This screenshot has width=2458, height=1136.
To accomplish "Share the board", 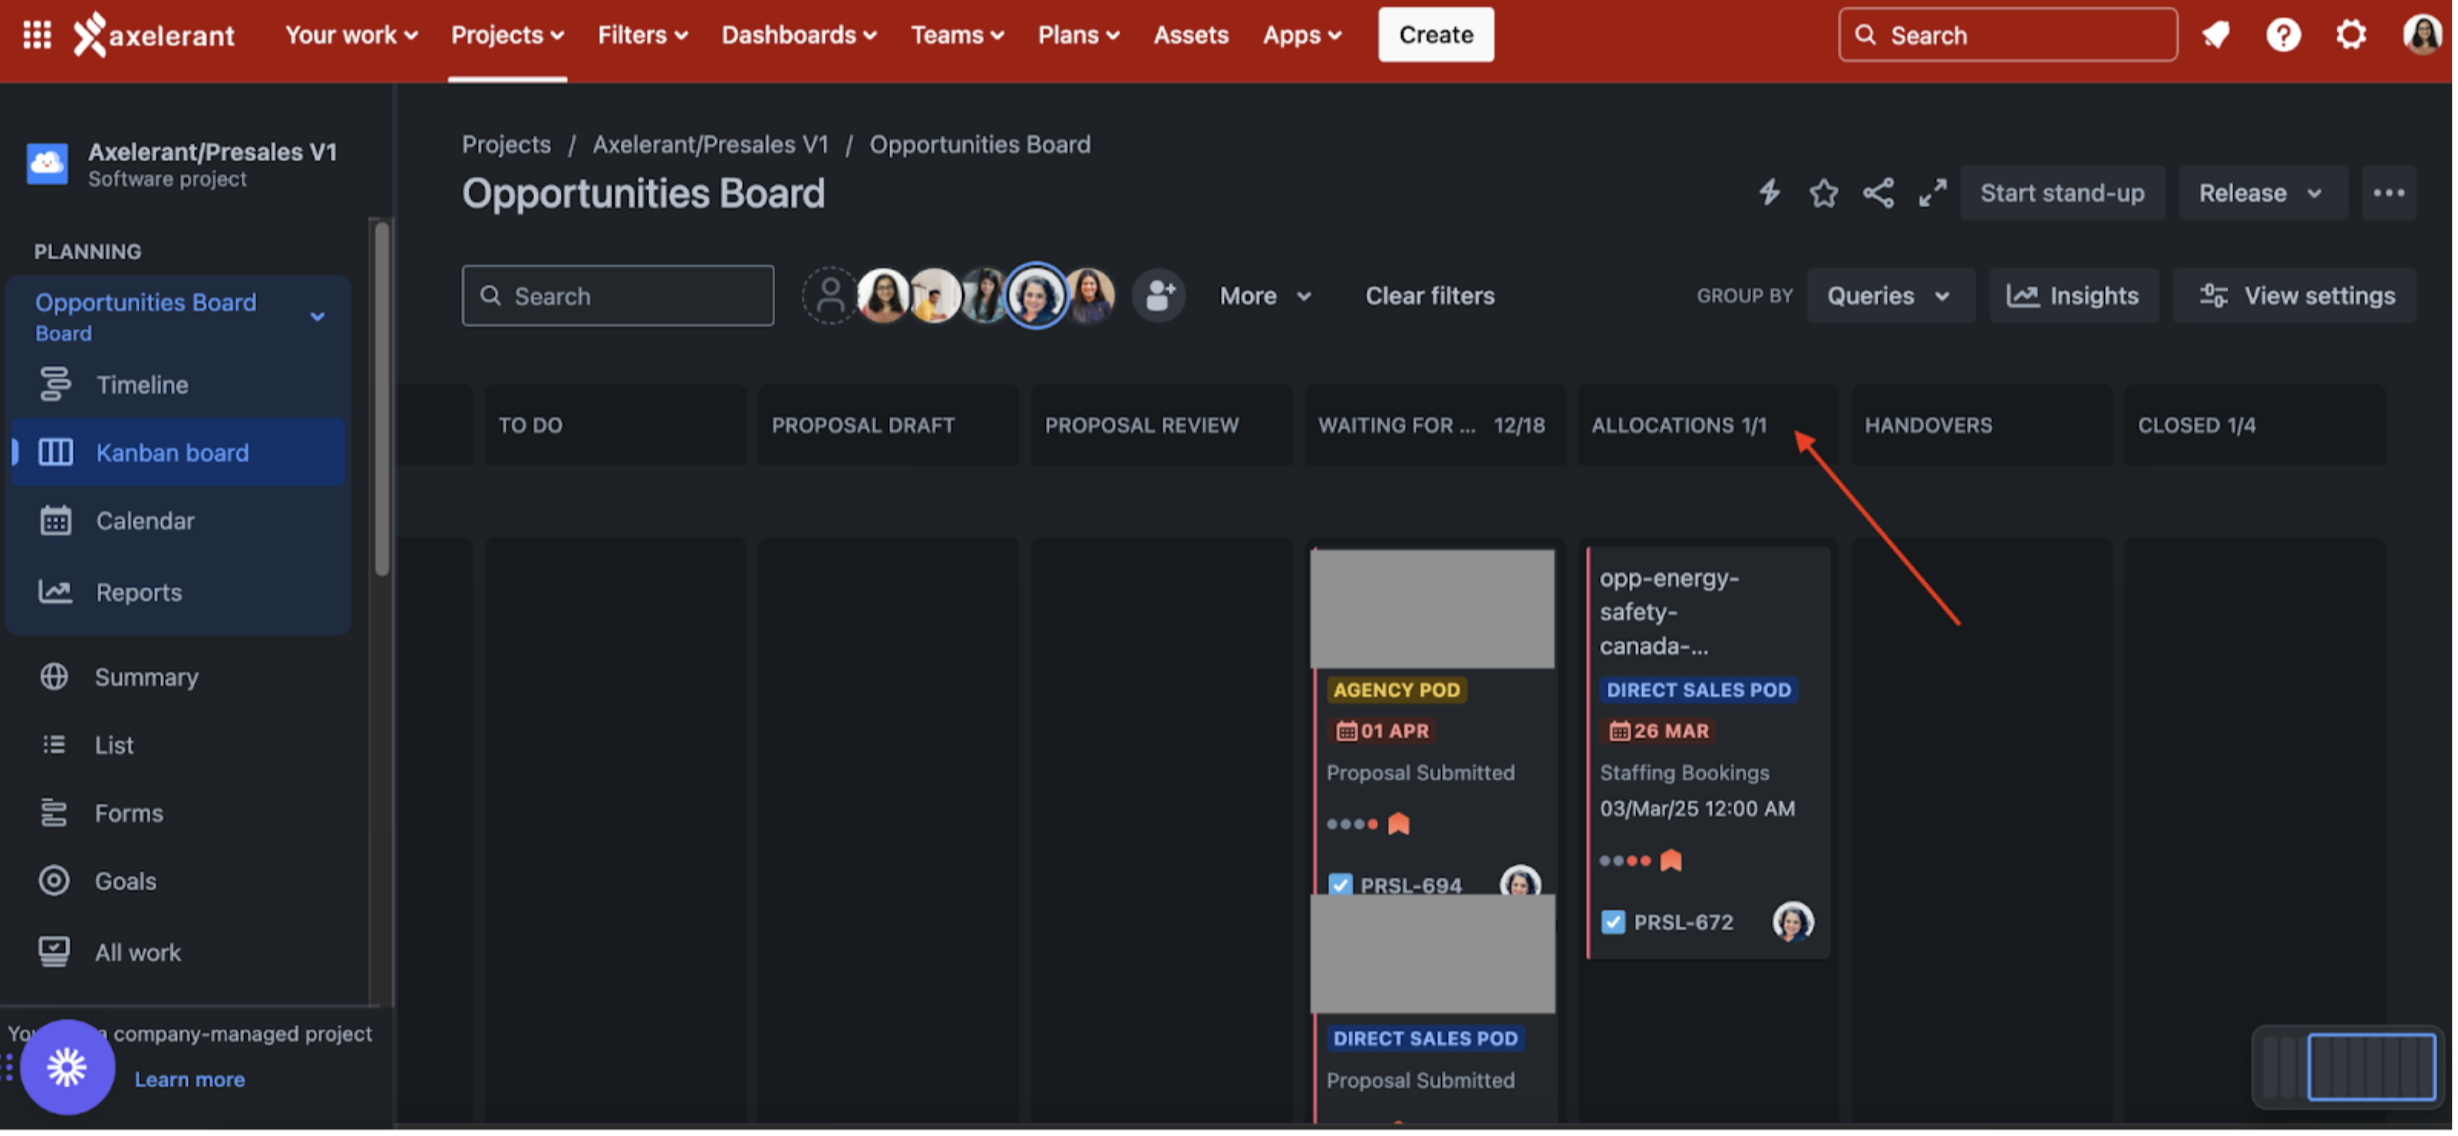I will pos(1878,192).
